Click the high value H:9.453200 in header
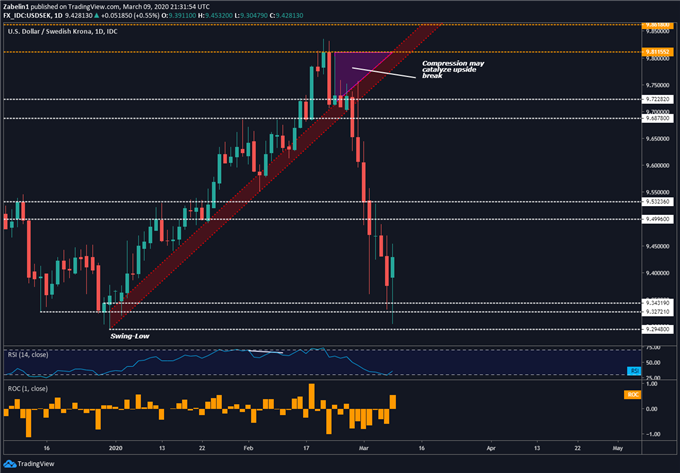The width and height of the screenshot is (680, 473). (214, 16)
